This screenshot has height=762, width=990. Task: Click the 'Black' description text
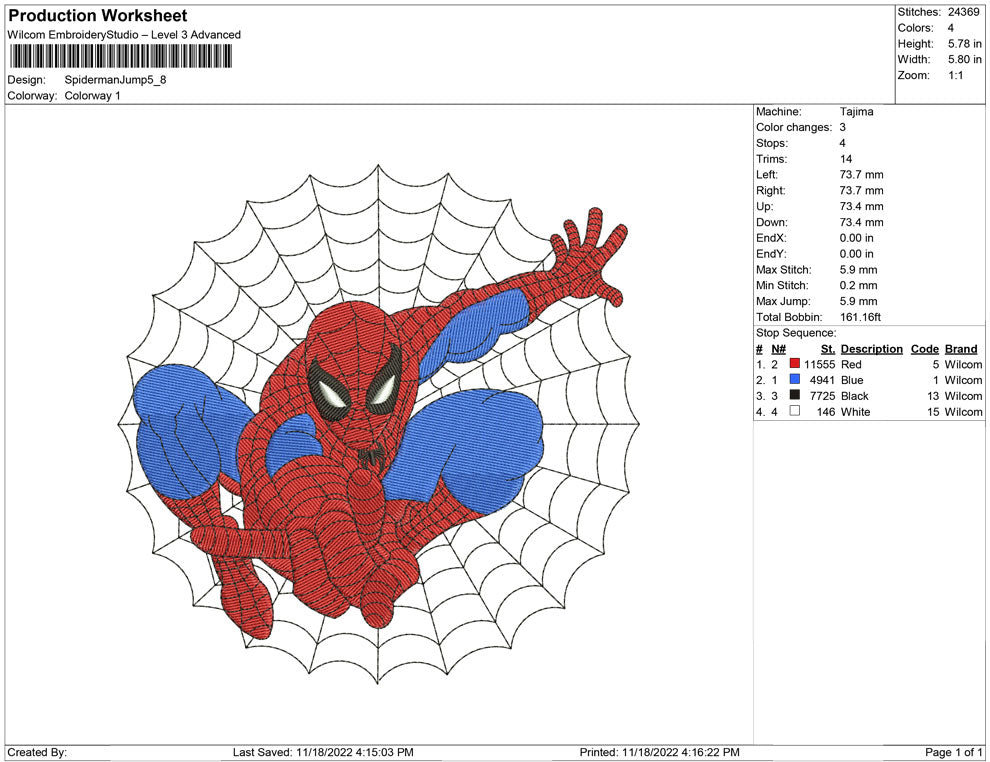pyautogui.click(x=855, y=396)
